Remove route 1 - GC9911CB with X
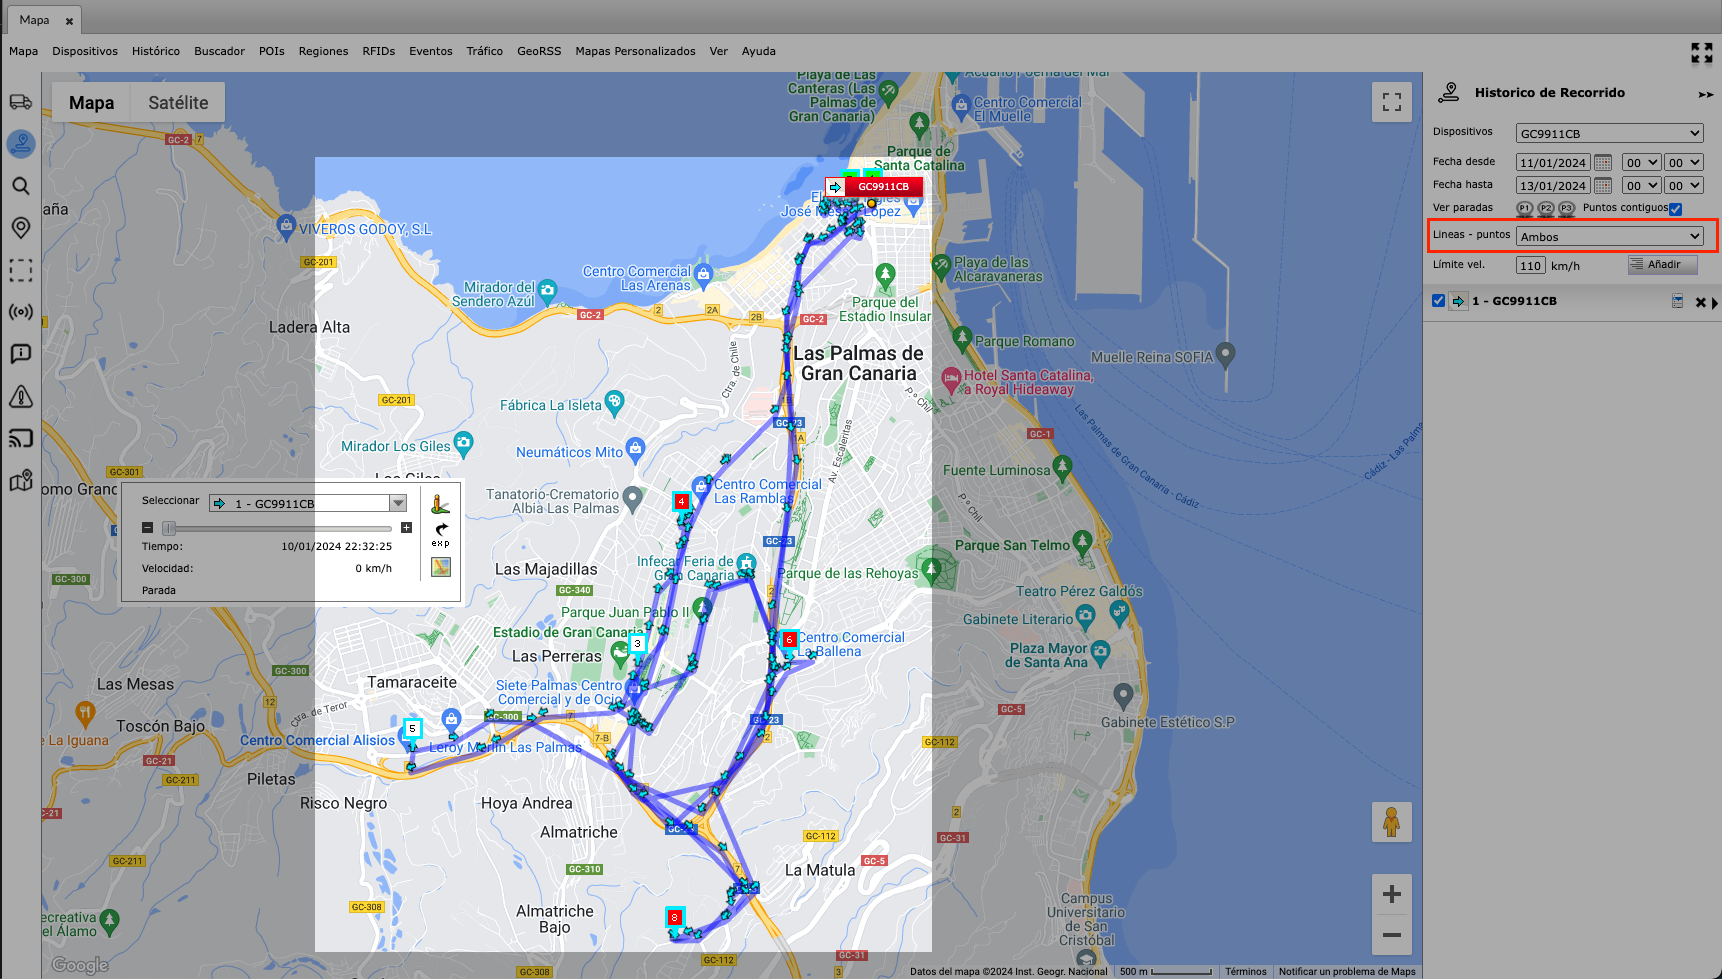The image size is (1722, 979). point(1700,302)
